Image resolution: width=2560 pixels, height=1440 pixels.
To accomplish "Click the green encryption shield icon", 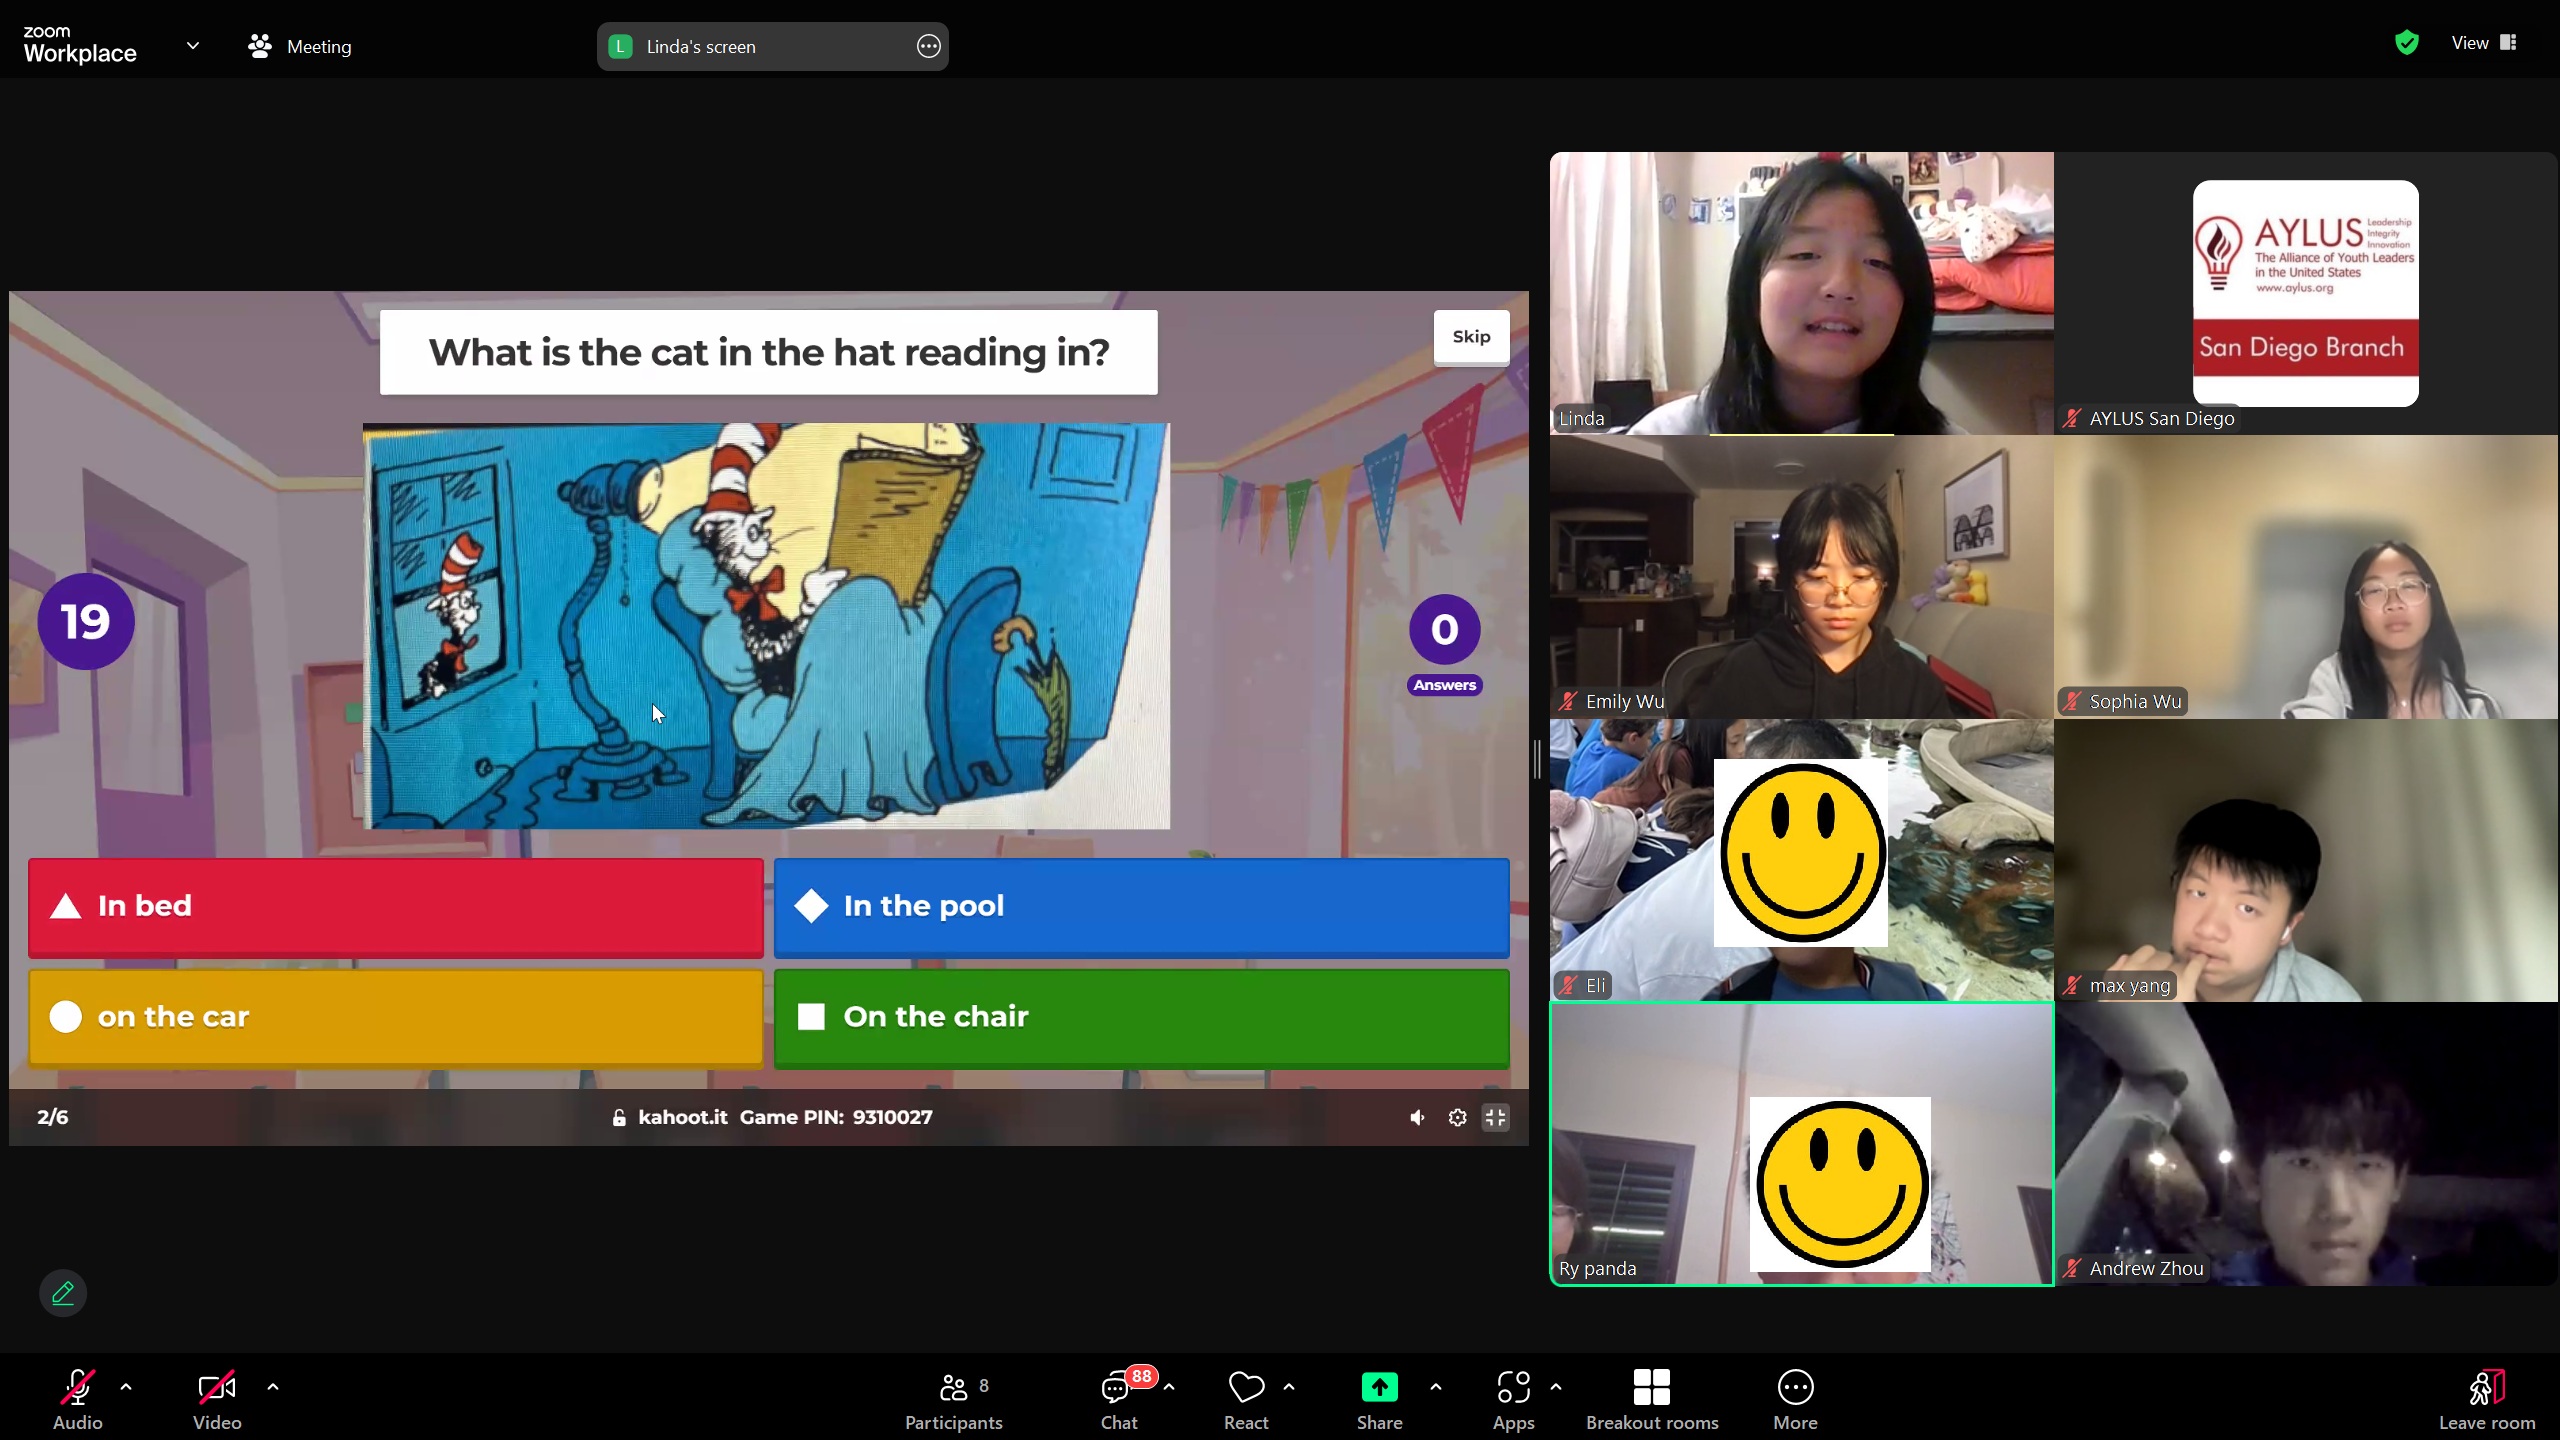I will [2407, 42].
